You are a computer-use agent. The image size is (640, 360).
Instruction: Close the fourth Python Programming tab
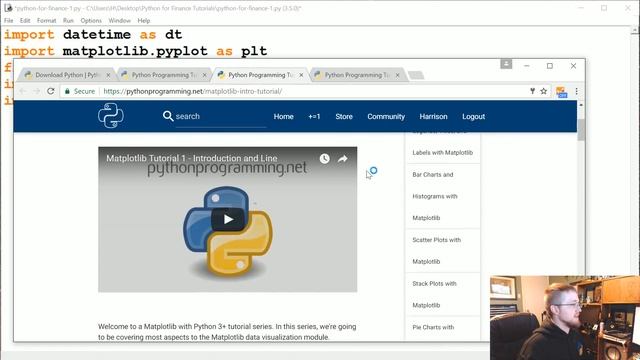[x=398, y=75]
